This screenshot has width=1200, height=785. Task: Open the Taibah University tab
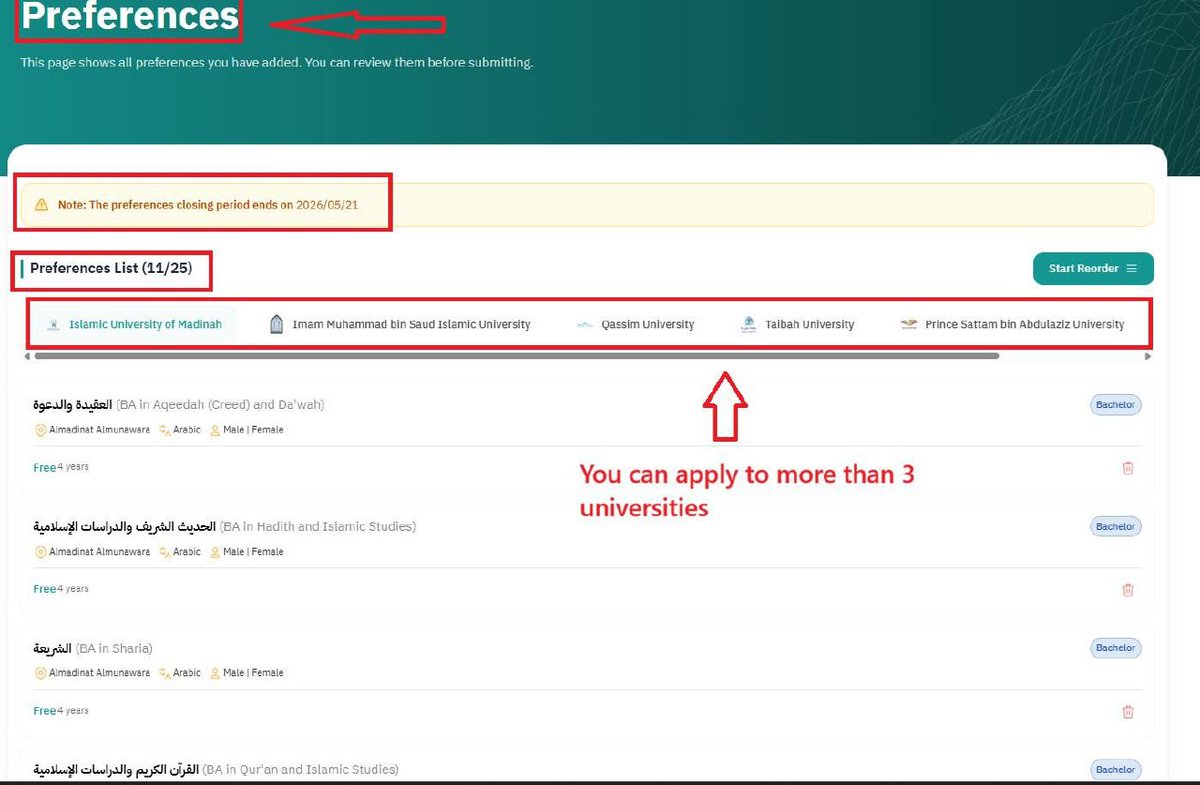point(798,324)
